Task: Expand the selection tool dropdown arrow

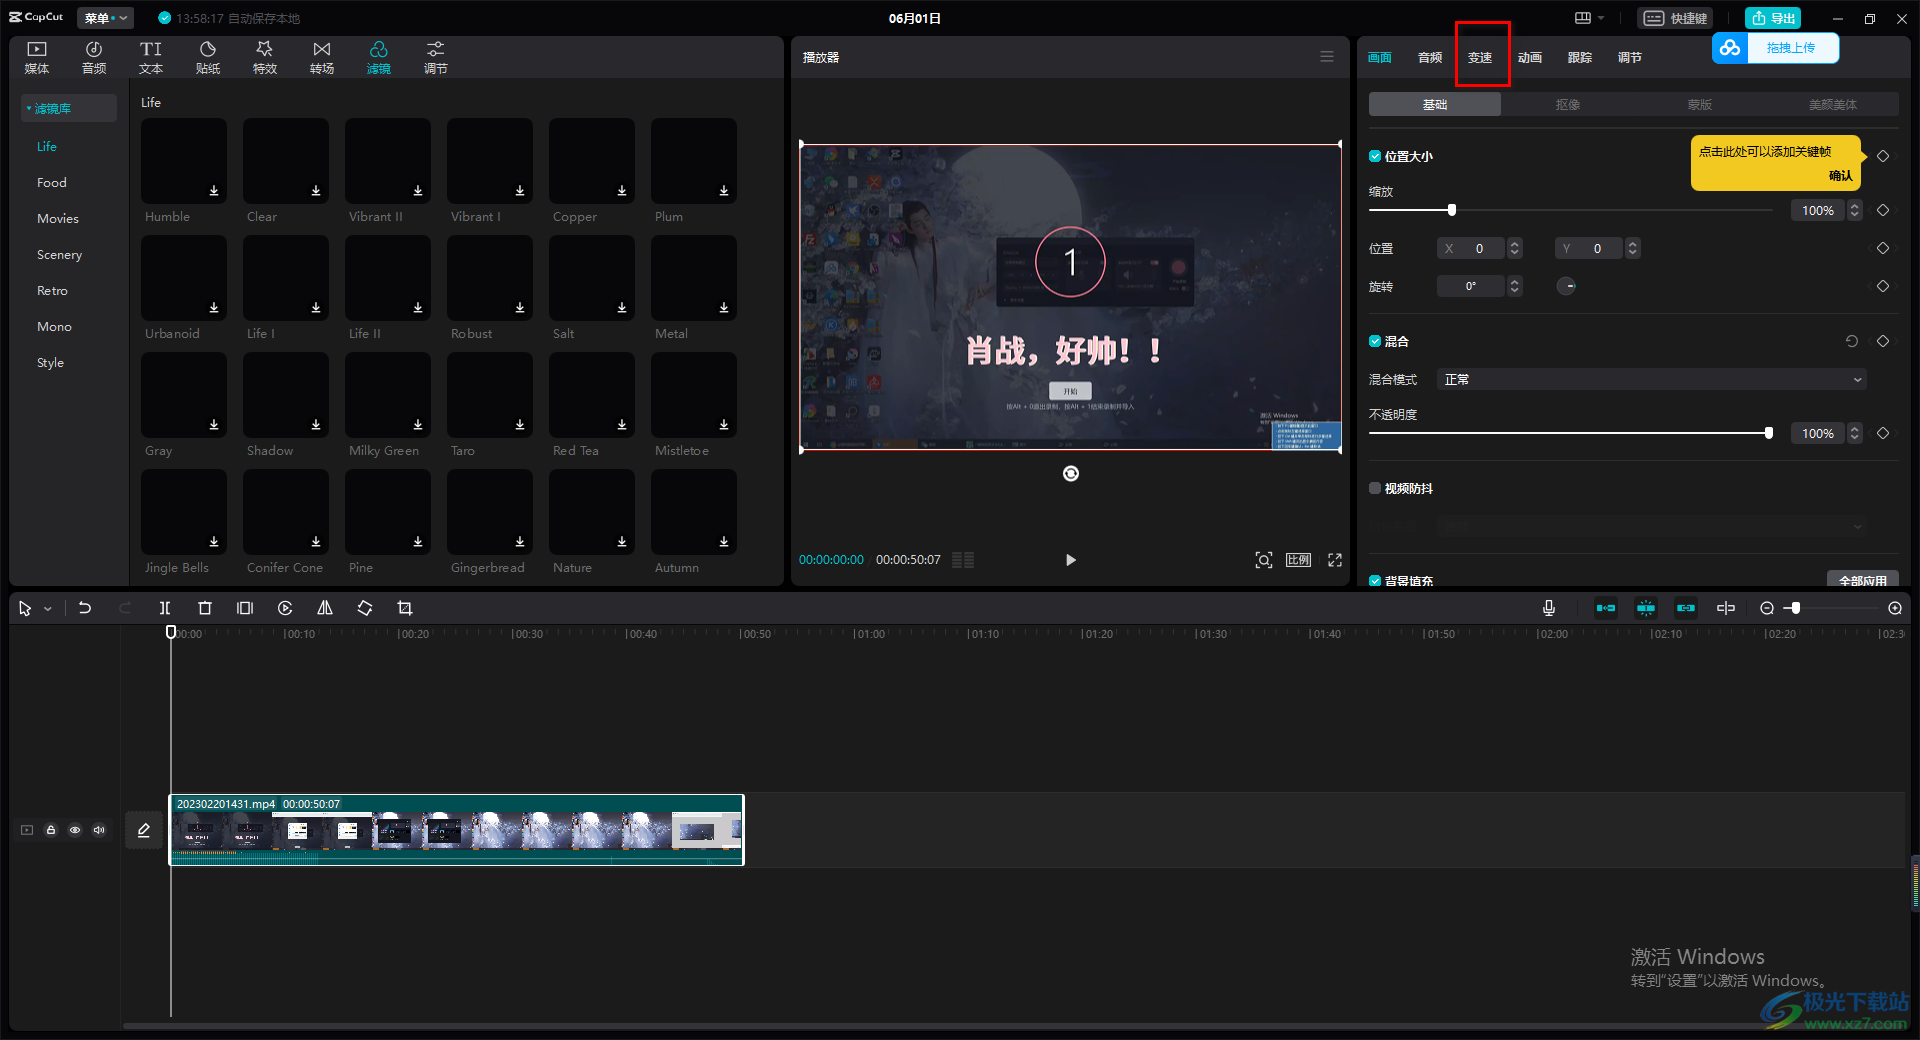Action: tap(47, 608)
